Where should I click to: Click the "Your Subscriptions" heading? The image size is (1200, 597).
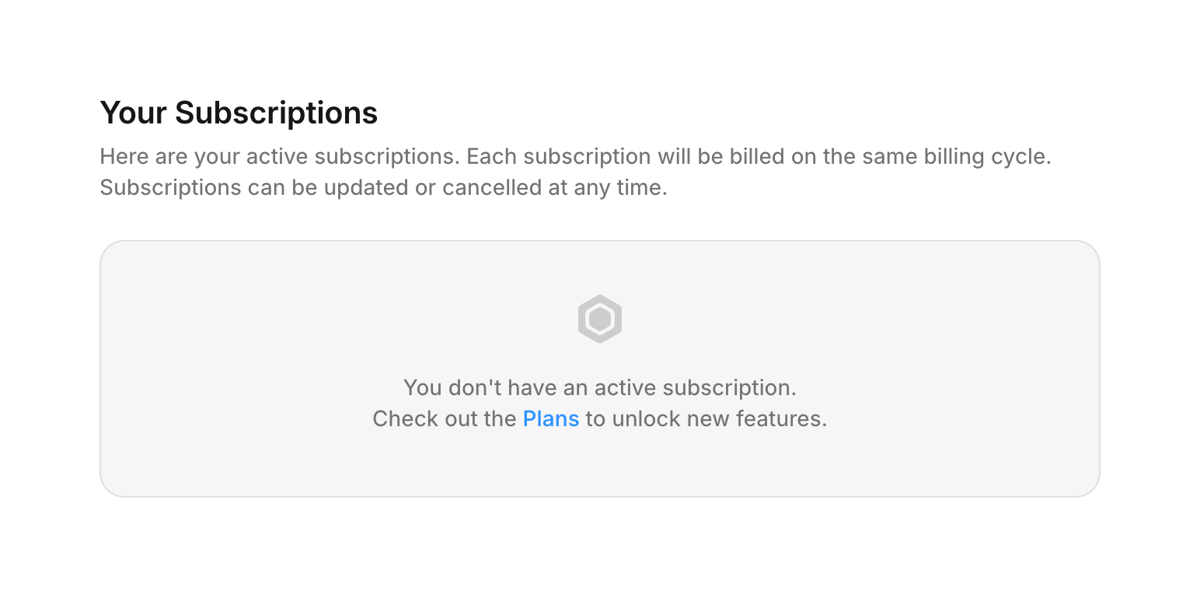click(238, 113)
